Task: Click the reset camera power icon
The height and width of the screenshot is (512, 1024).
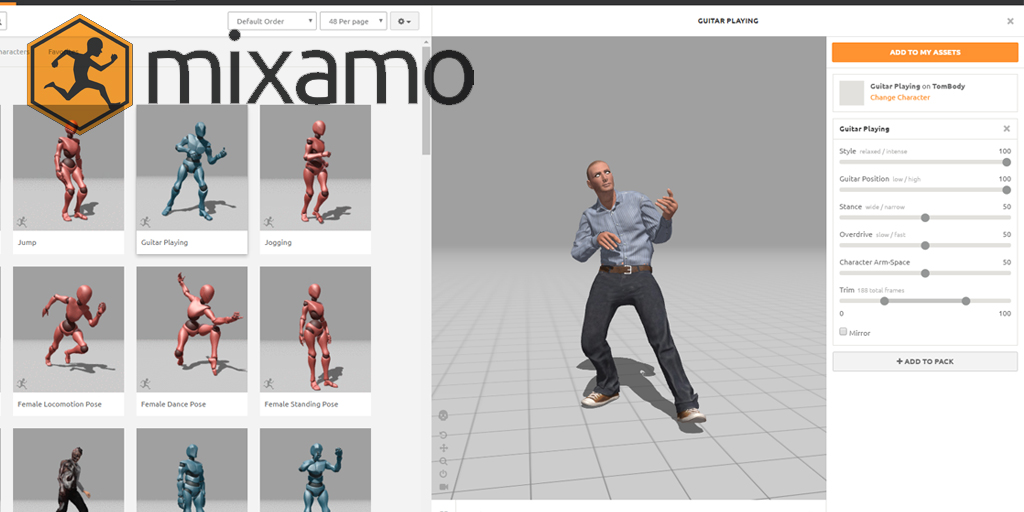Action: tap(443, 474)
